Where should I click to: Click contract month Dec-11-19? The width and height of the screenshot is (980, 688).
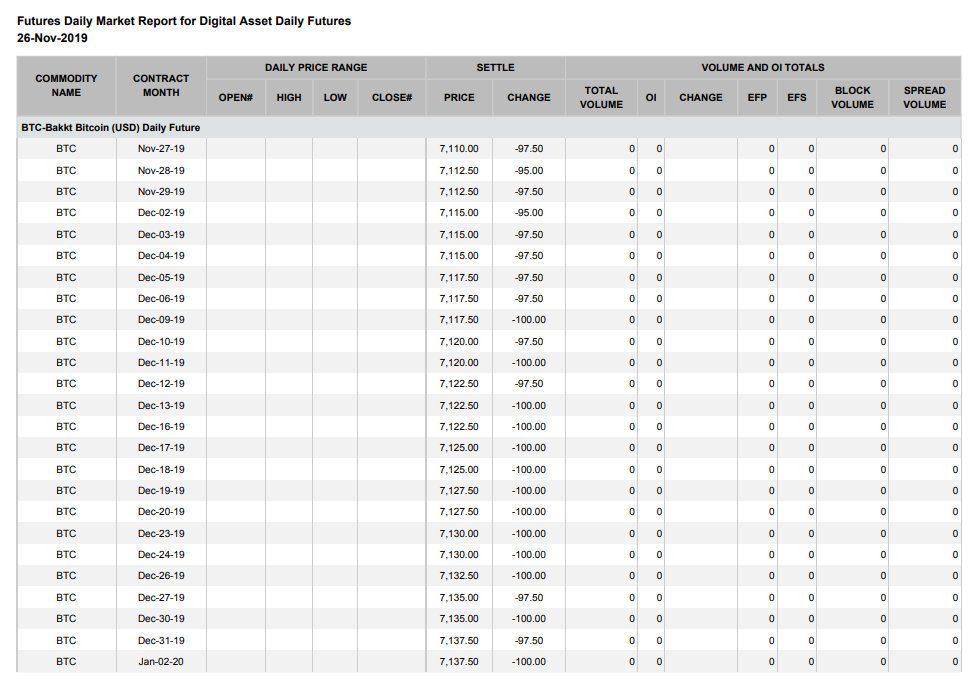coord(161,362)
